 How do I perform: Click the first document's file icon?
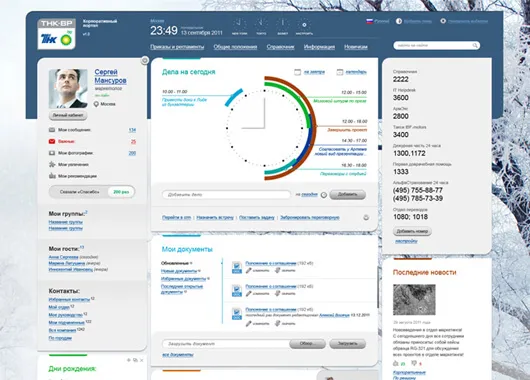tap(237, 267)
